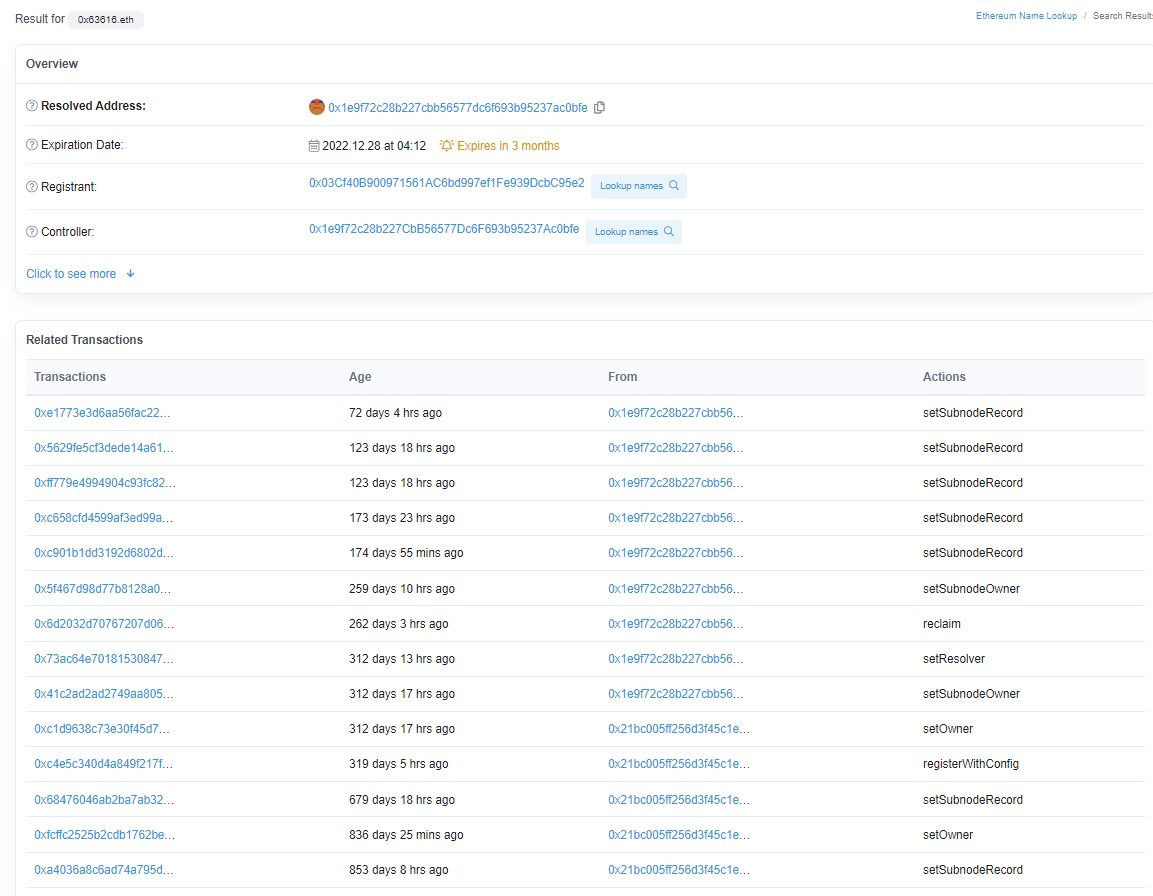Click the alarm bell expiry icon

[x=446, y=146]
